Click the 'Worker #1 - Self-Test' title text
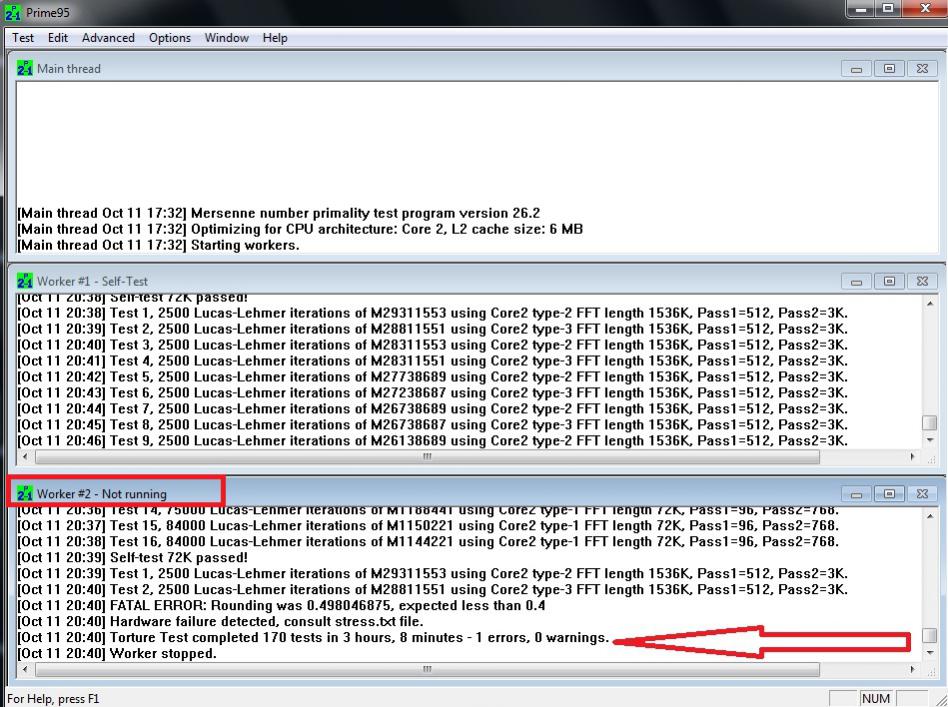 [92, 281]
